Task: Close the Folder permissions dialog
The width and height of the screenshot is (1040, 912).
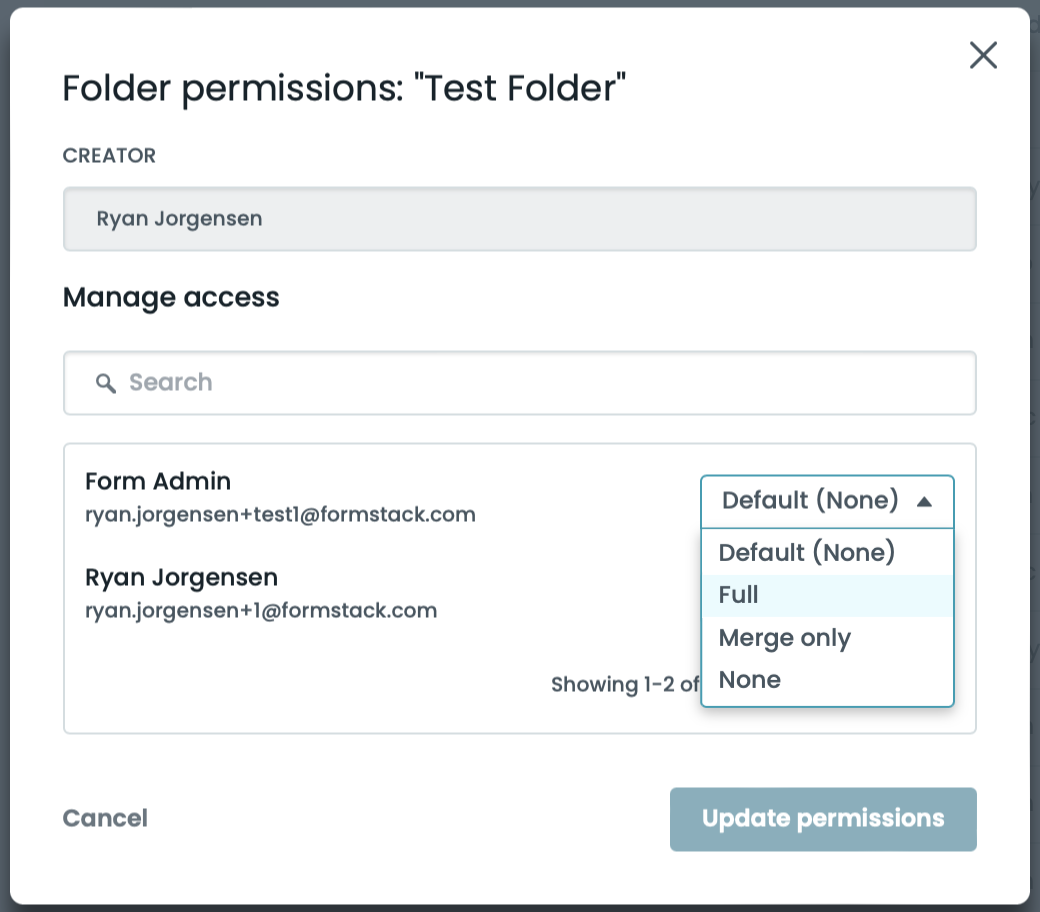Action: click(x=983, y=56)
